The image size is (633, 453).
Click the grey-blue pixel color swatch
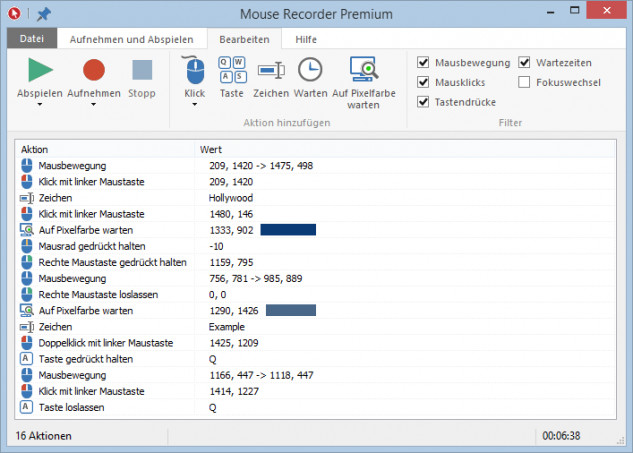[x=291, y=310]
